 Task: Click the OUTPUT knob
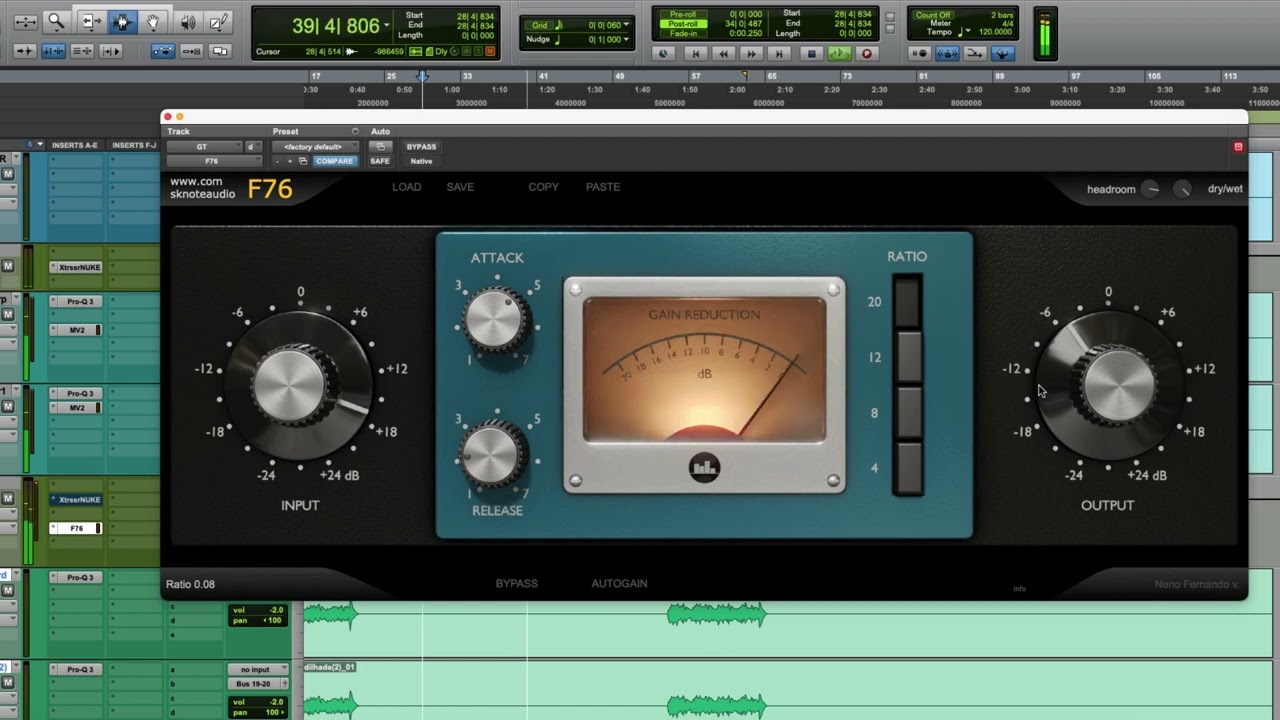[x=1108, y=386]
